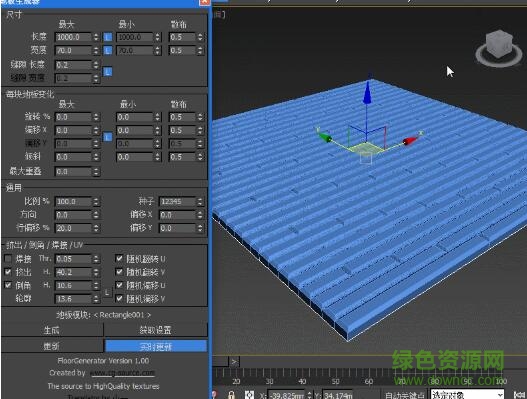Screen dimensions: 527x399
Task: Click the extrude H. field showing 40.2
Action: (73, 272)
